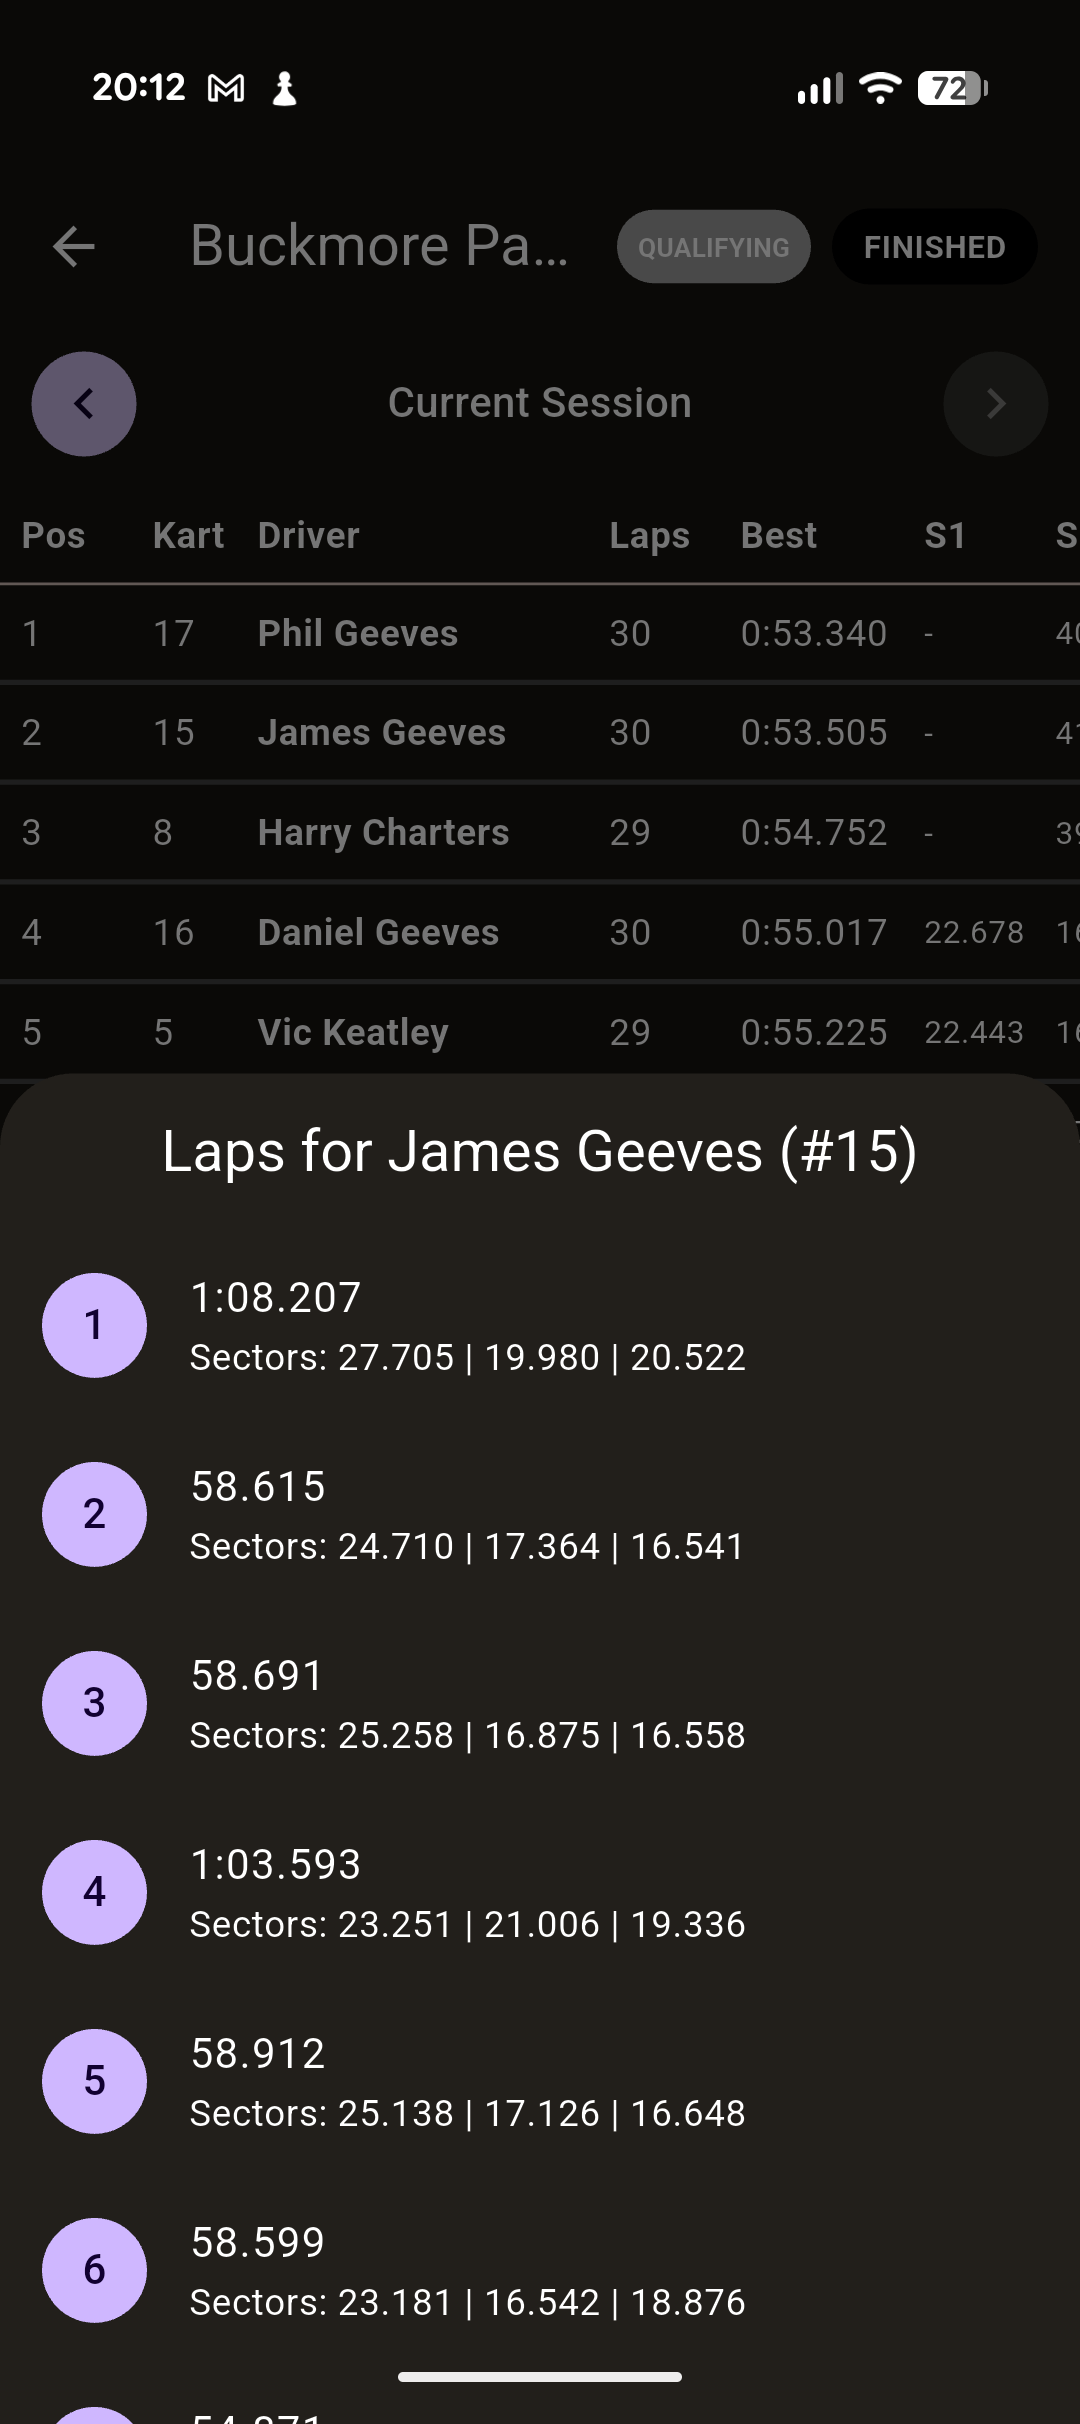Image resolution: width=1080 pixels, height=2424 pixels.
Task: Tap the Gmail notification icon
Action: 226,89
